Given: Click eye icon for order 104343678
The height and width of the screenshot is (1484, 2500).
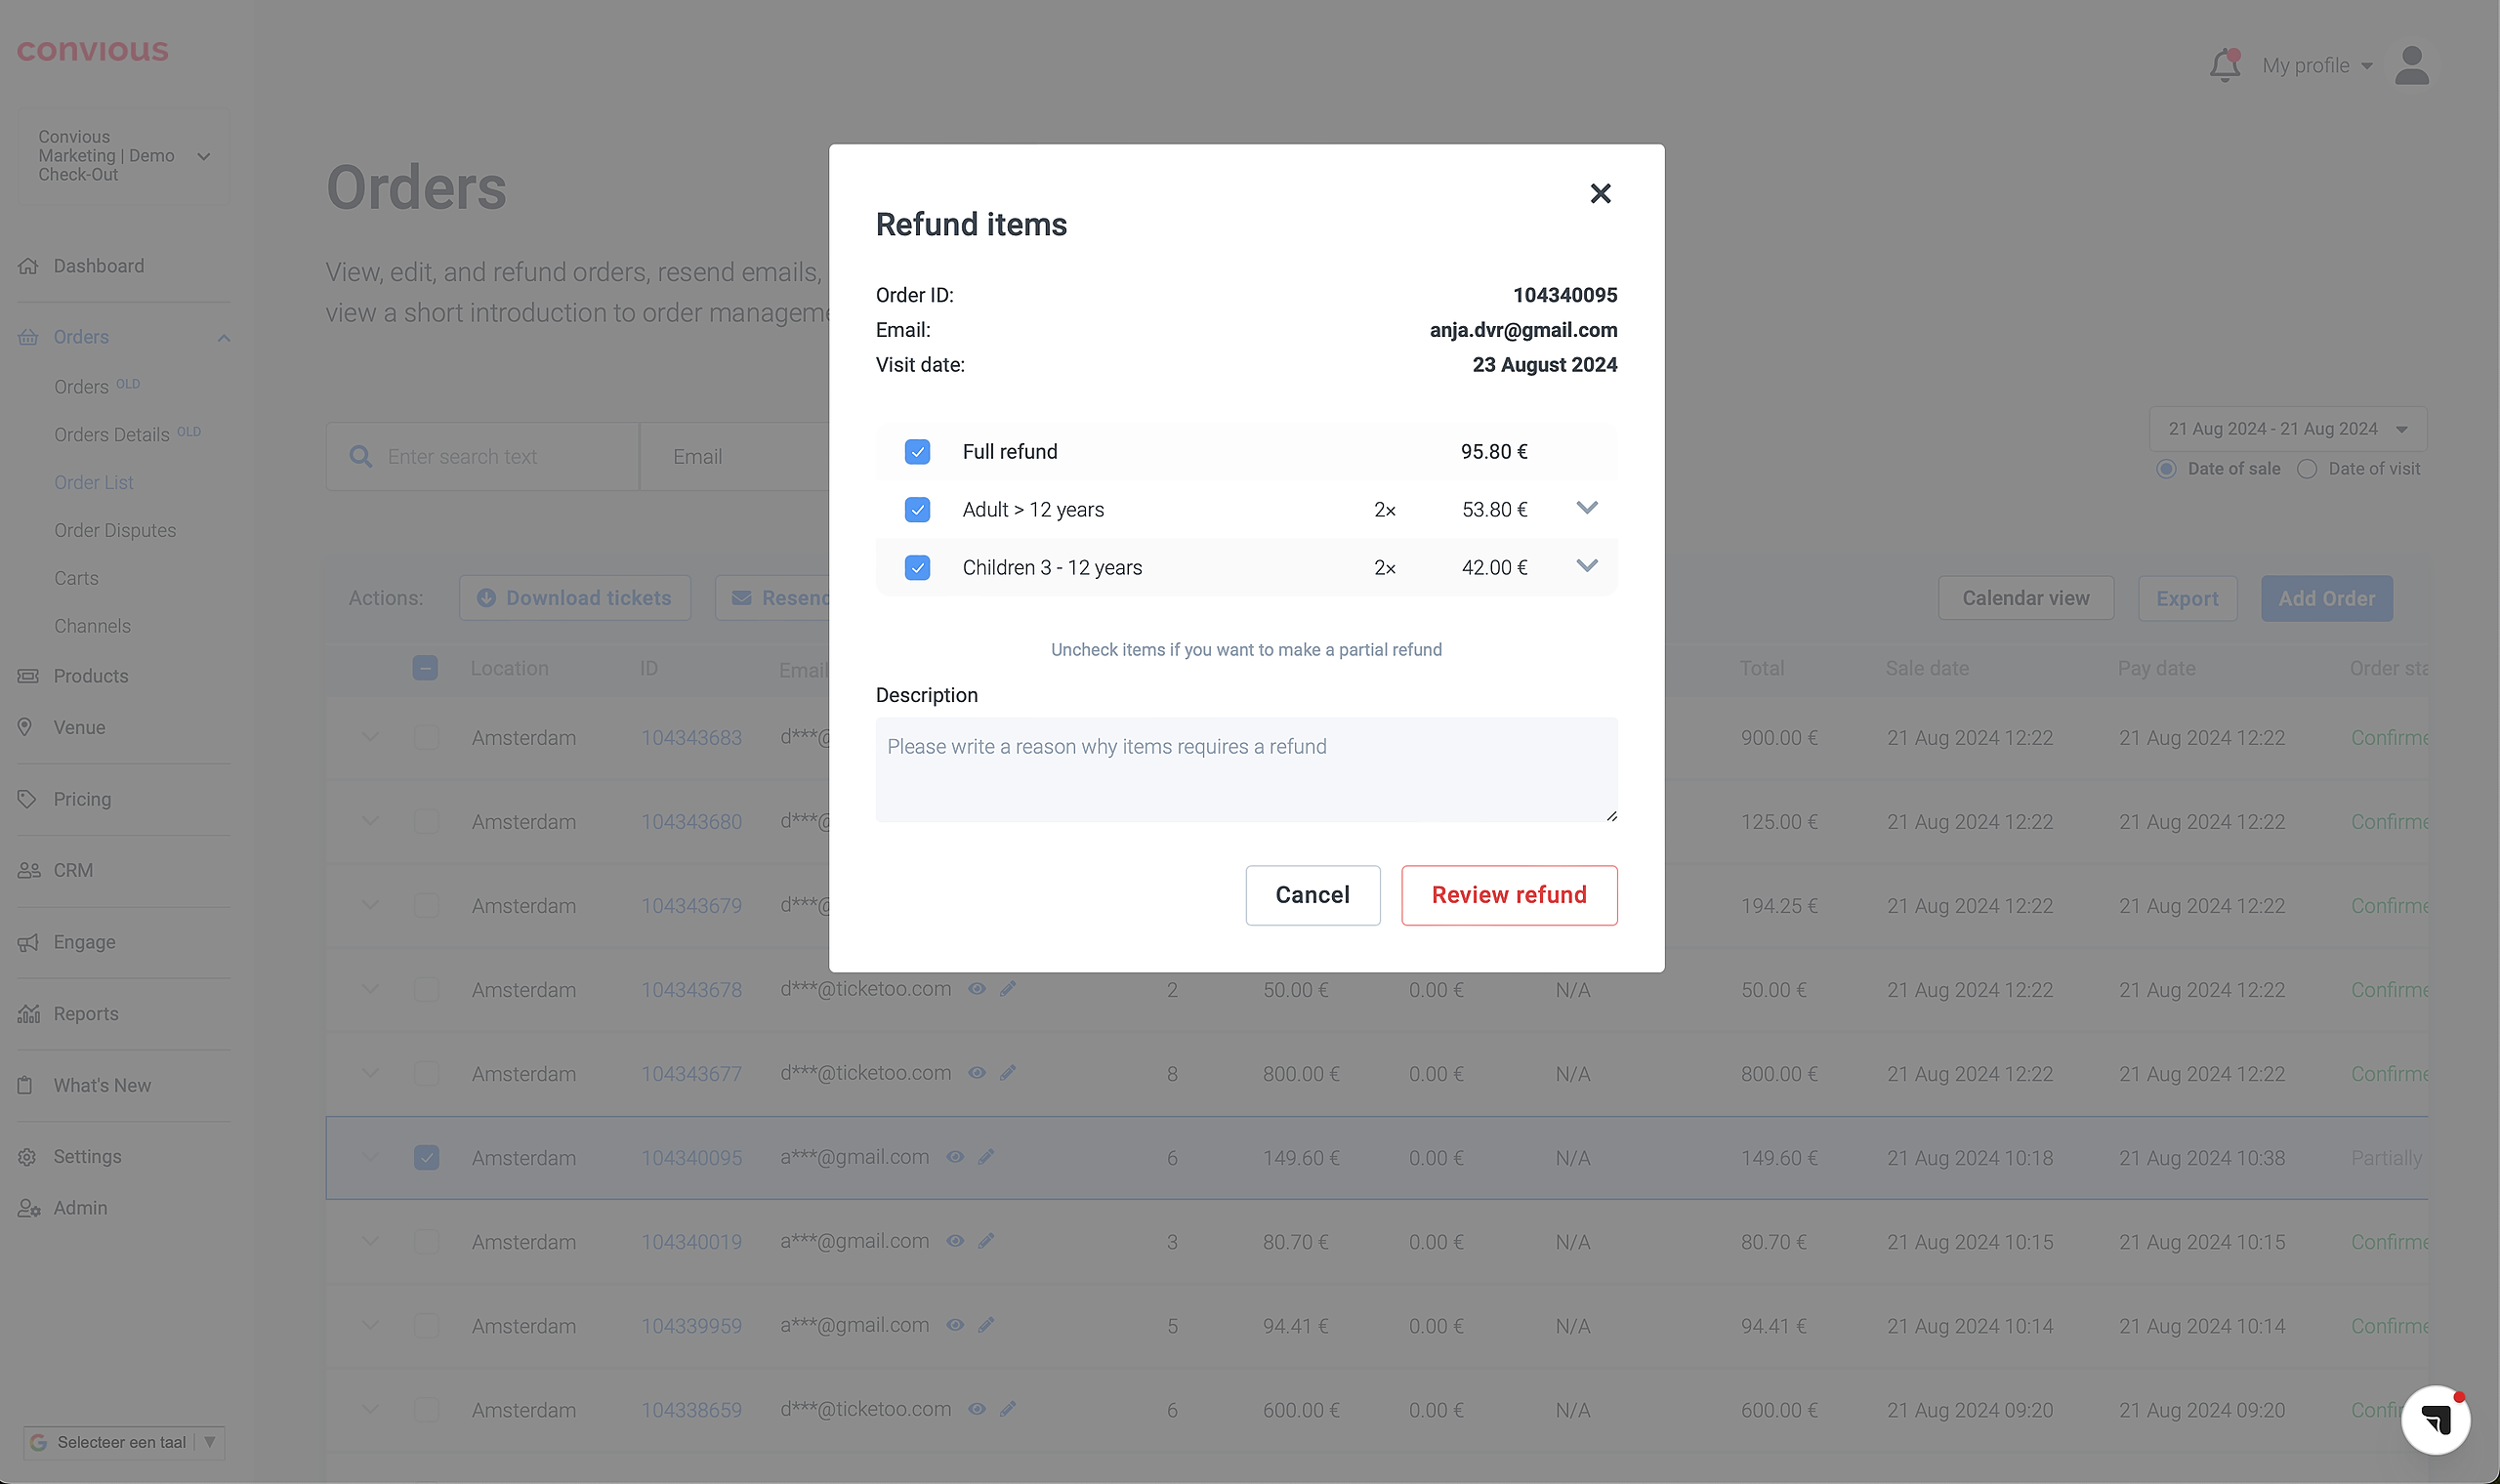Looking at the screenshot, I should 977,989.
